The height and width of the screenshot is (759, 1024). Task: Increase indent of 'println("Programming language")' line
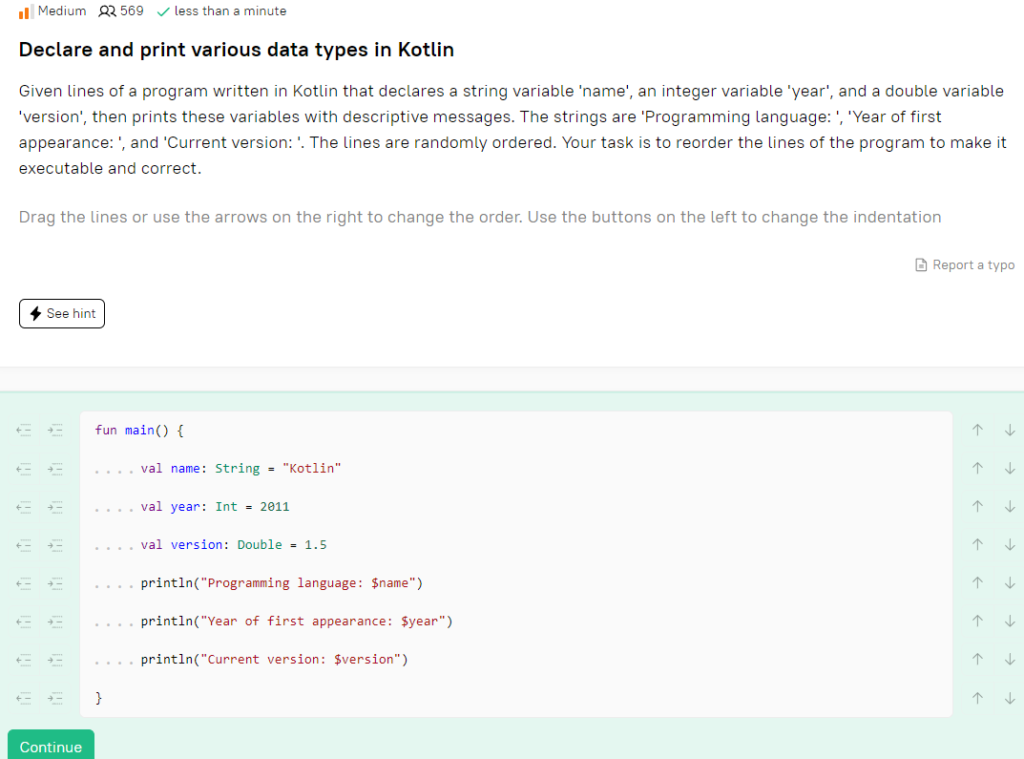point(56,583)
